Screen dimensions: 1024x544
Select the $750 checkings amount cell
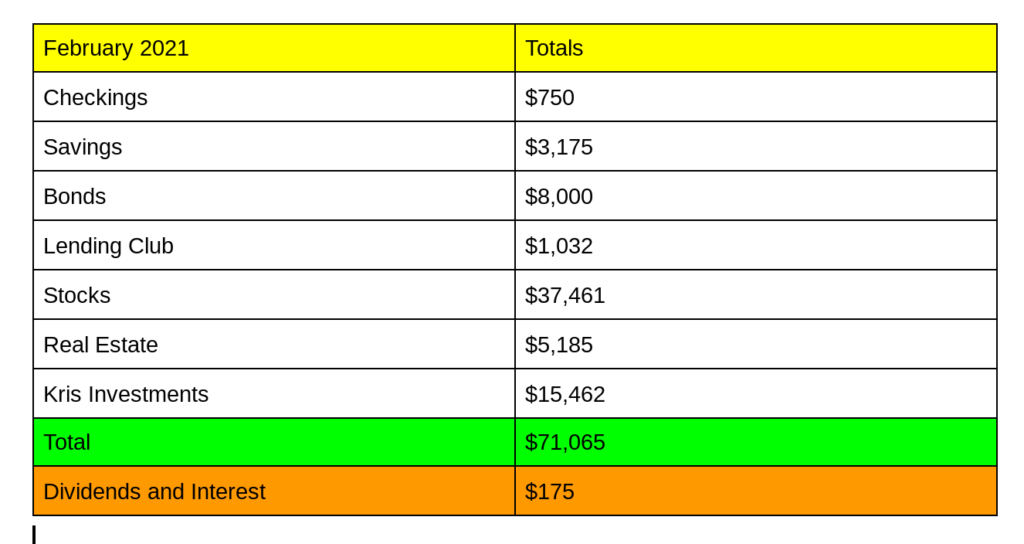tap(550, 97)
